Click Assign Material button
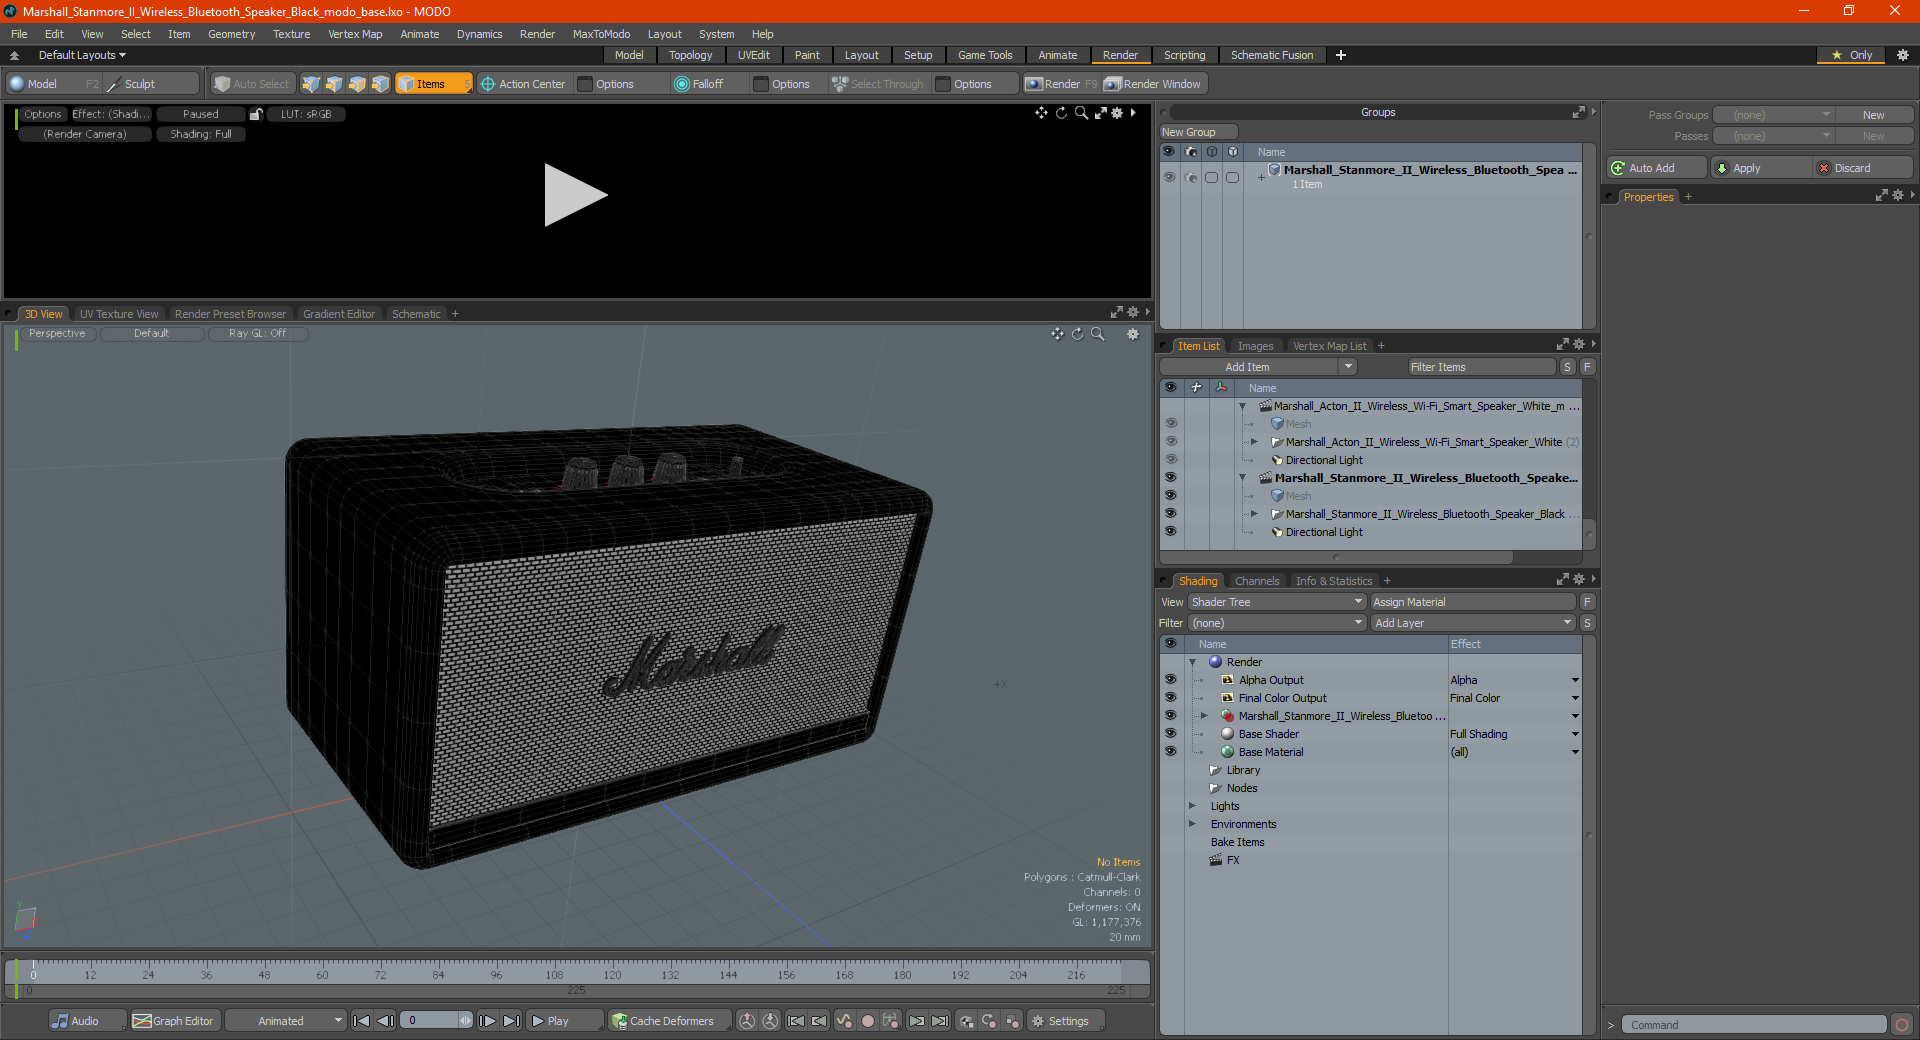1920x1040 pixels. [x=1472, y=602]
